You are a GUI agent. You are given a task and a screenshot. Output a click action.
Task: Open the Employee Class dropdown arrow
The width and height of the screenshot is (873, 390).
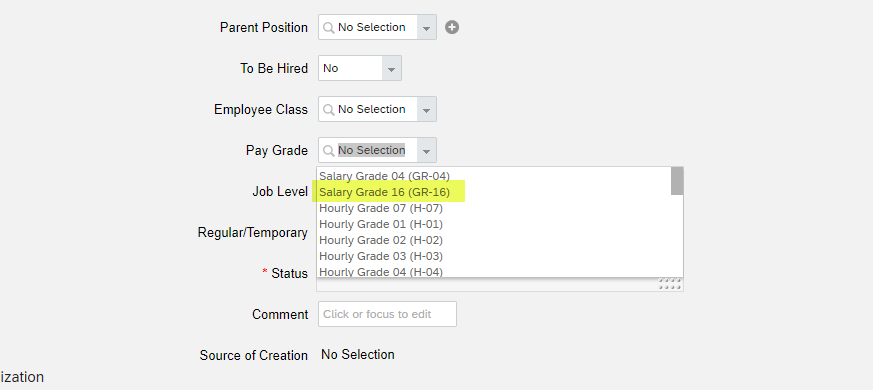click(426, 110)
